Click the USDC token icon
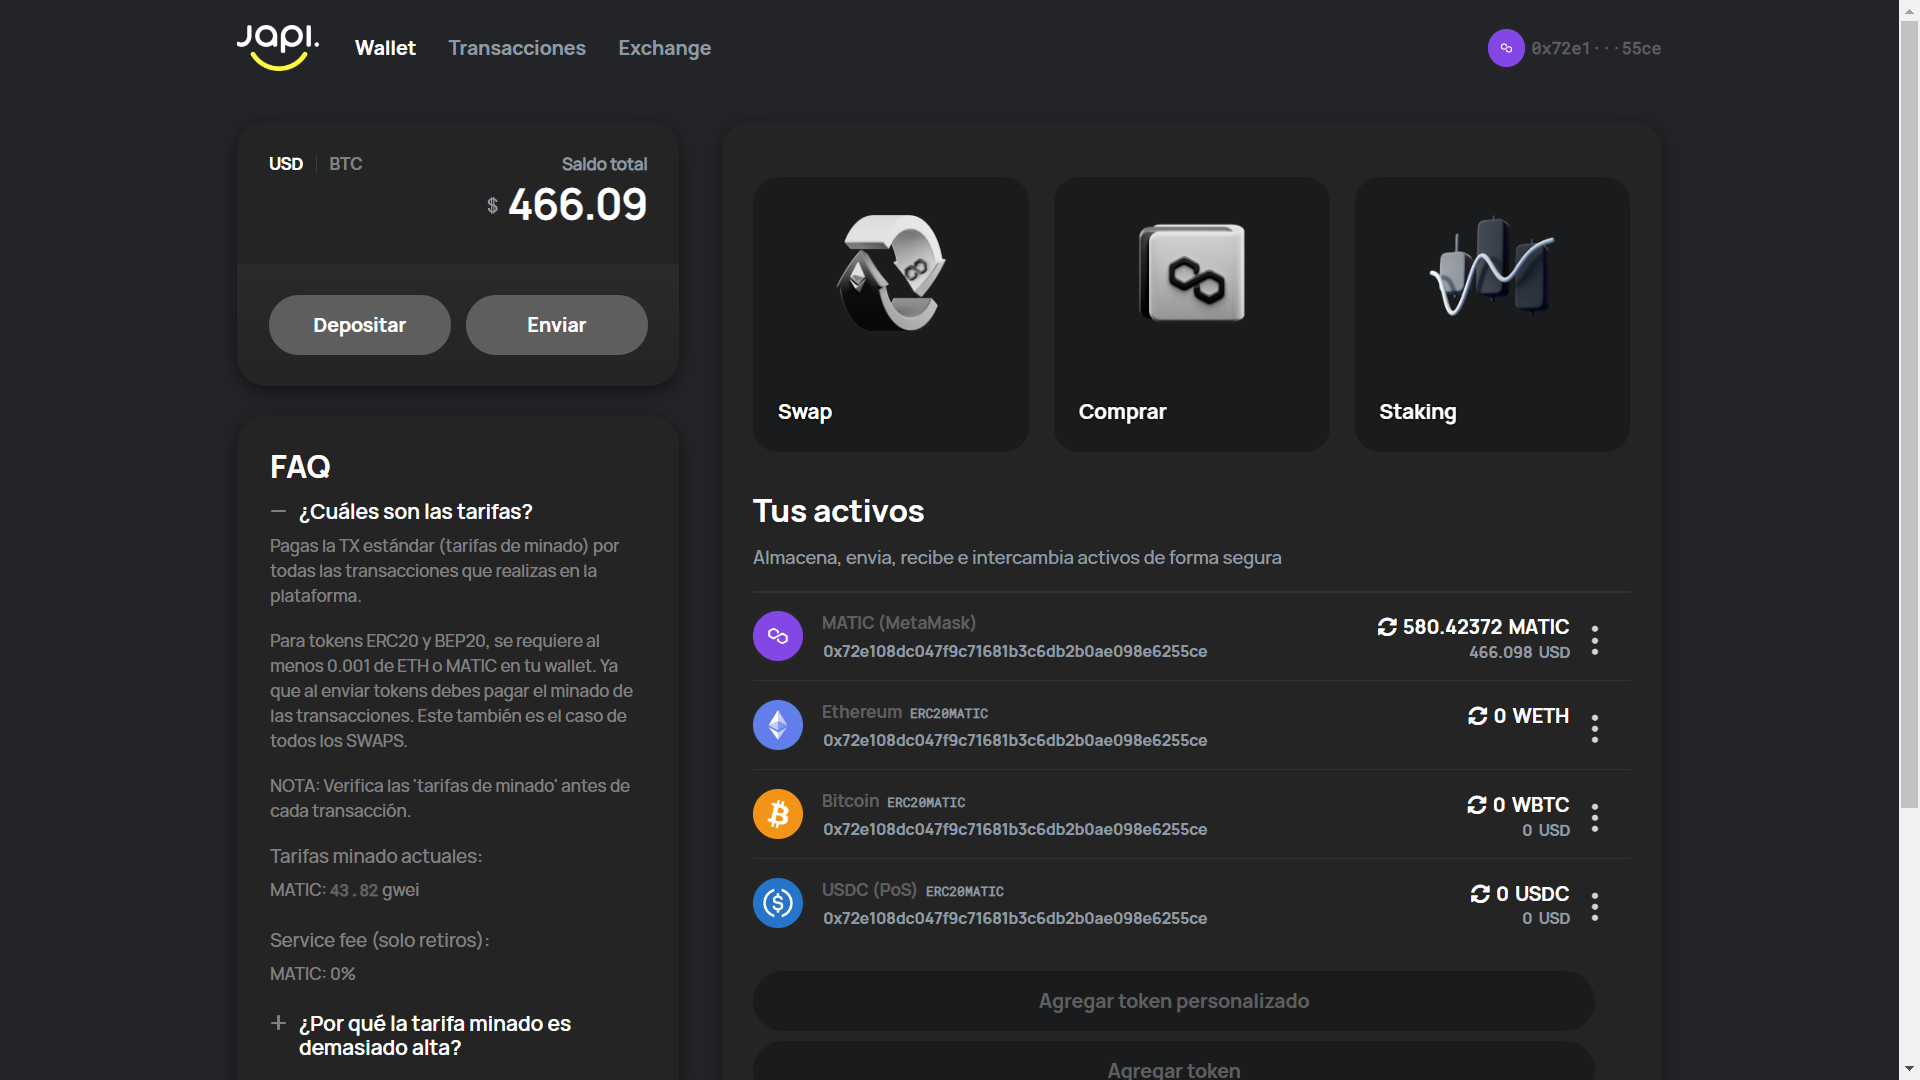This screenshot has height=1080, width=1920. tap(777, 902)
